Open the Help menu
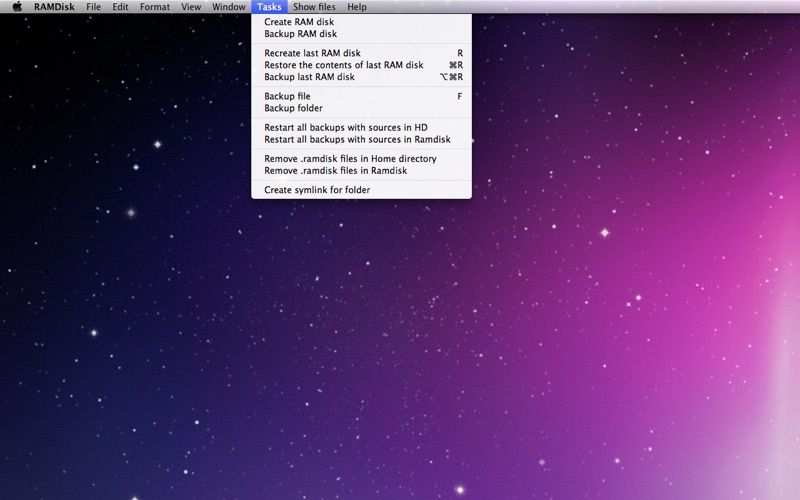 tap(357, 7)
